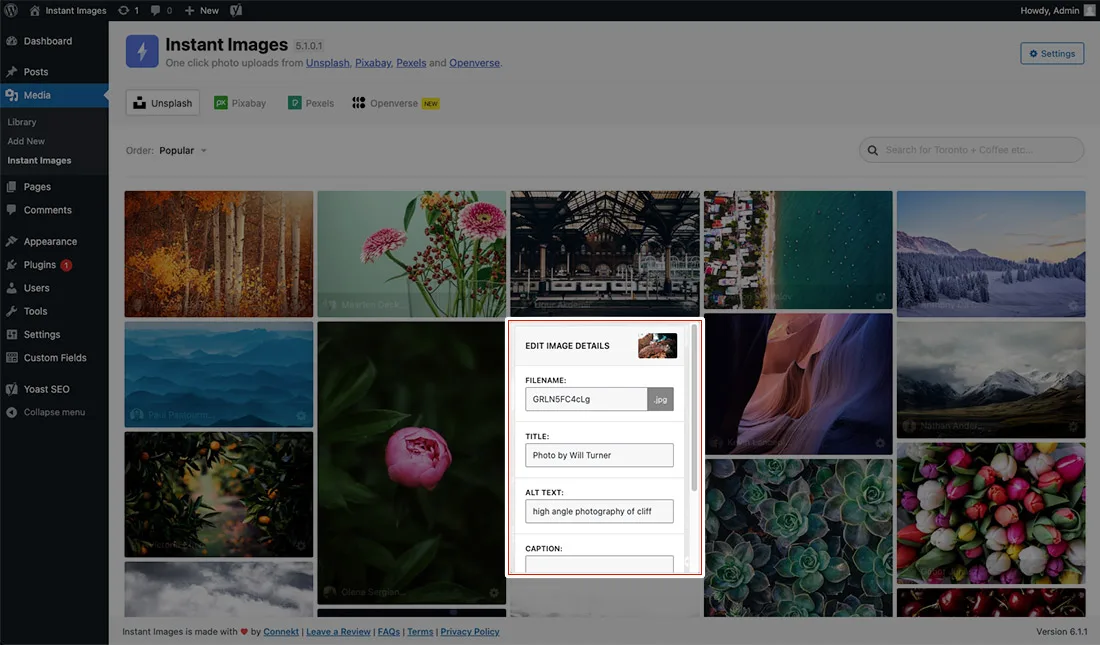The image size is (1100, 645).
Task: Select the orange tree photo
Action: (x=219, y=494)
